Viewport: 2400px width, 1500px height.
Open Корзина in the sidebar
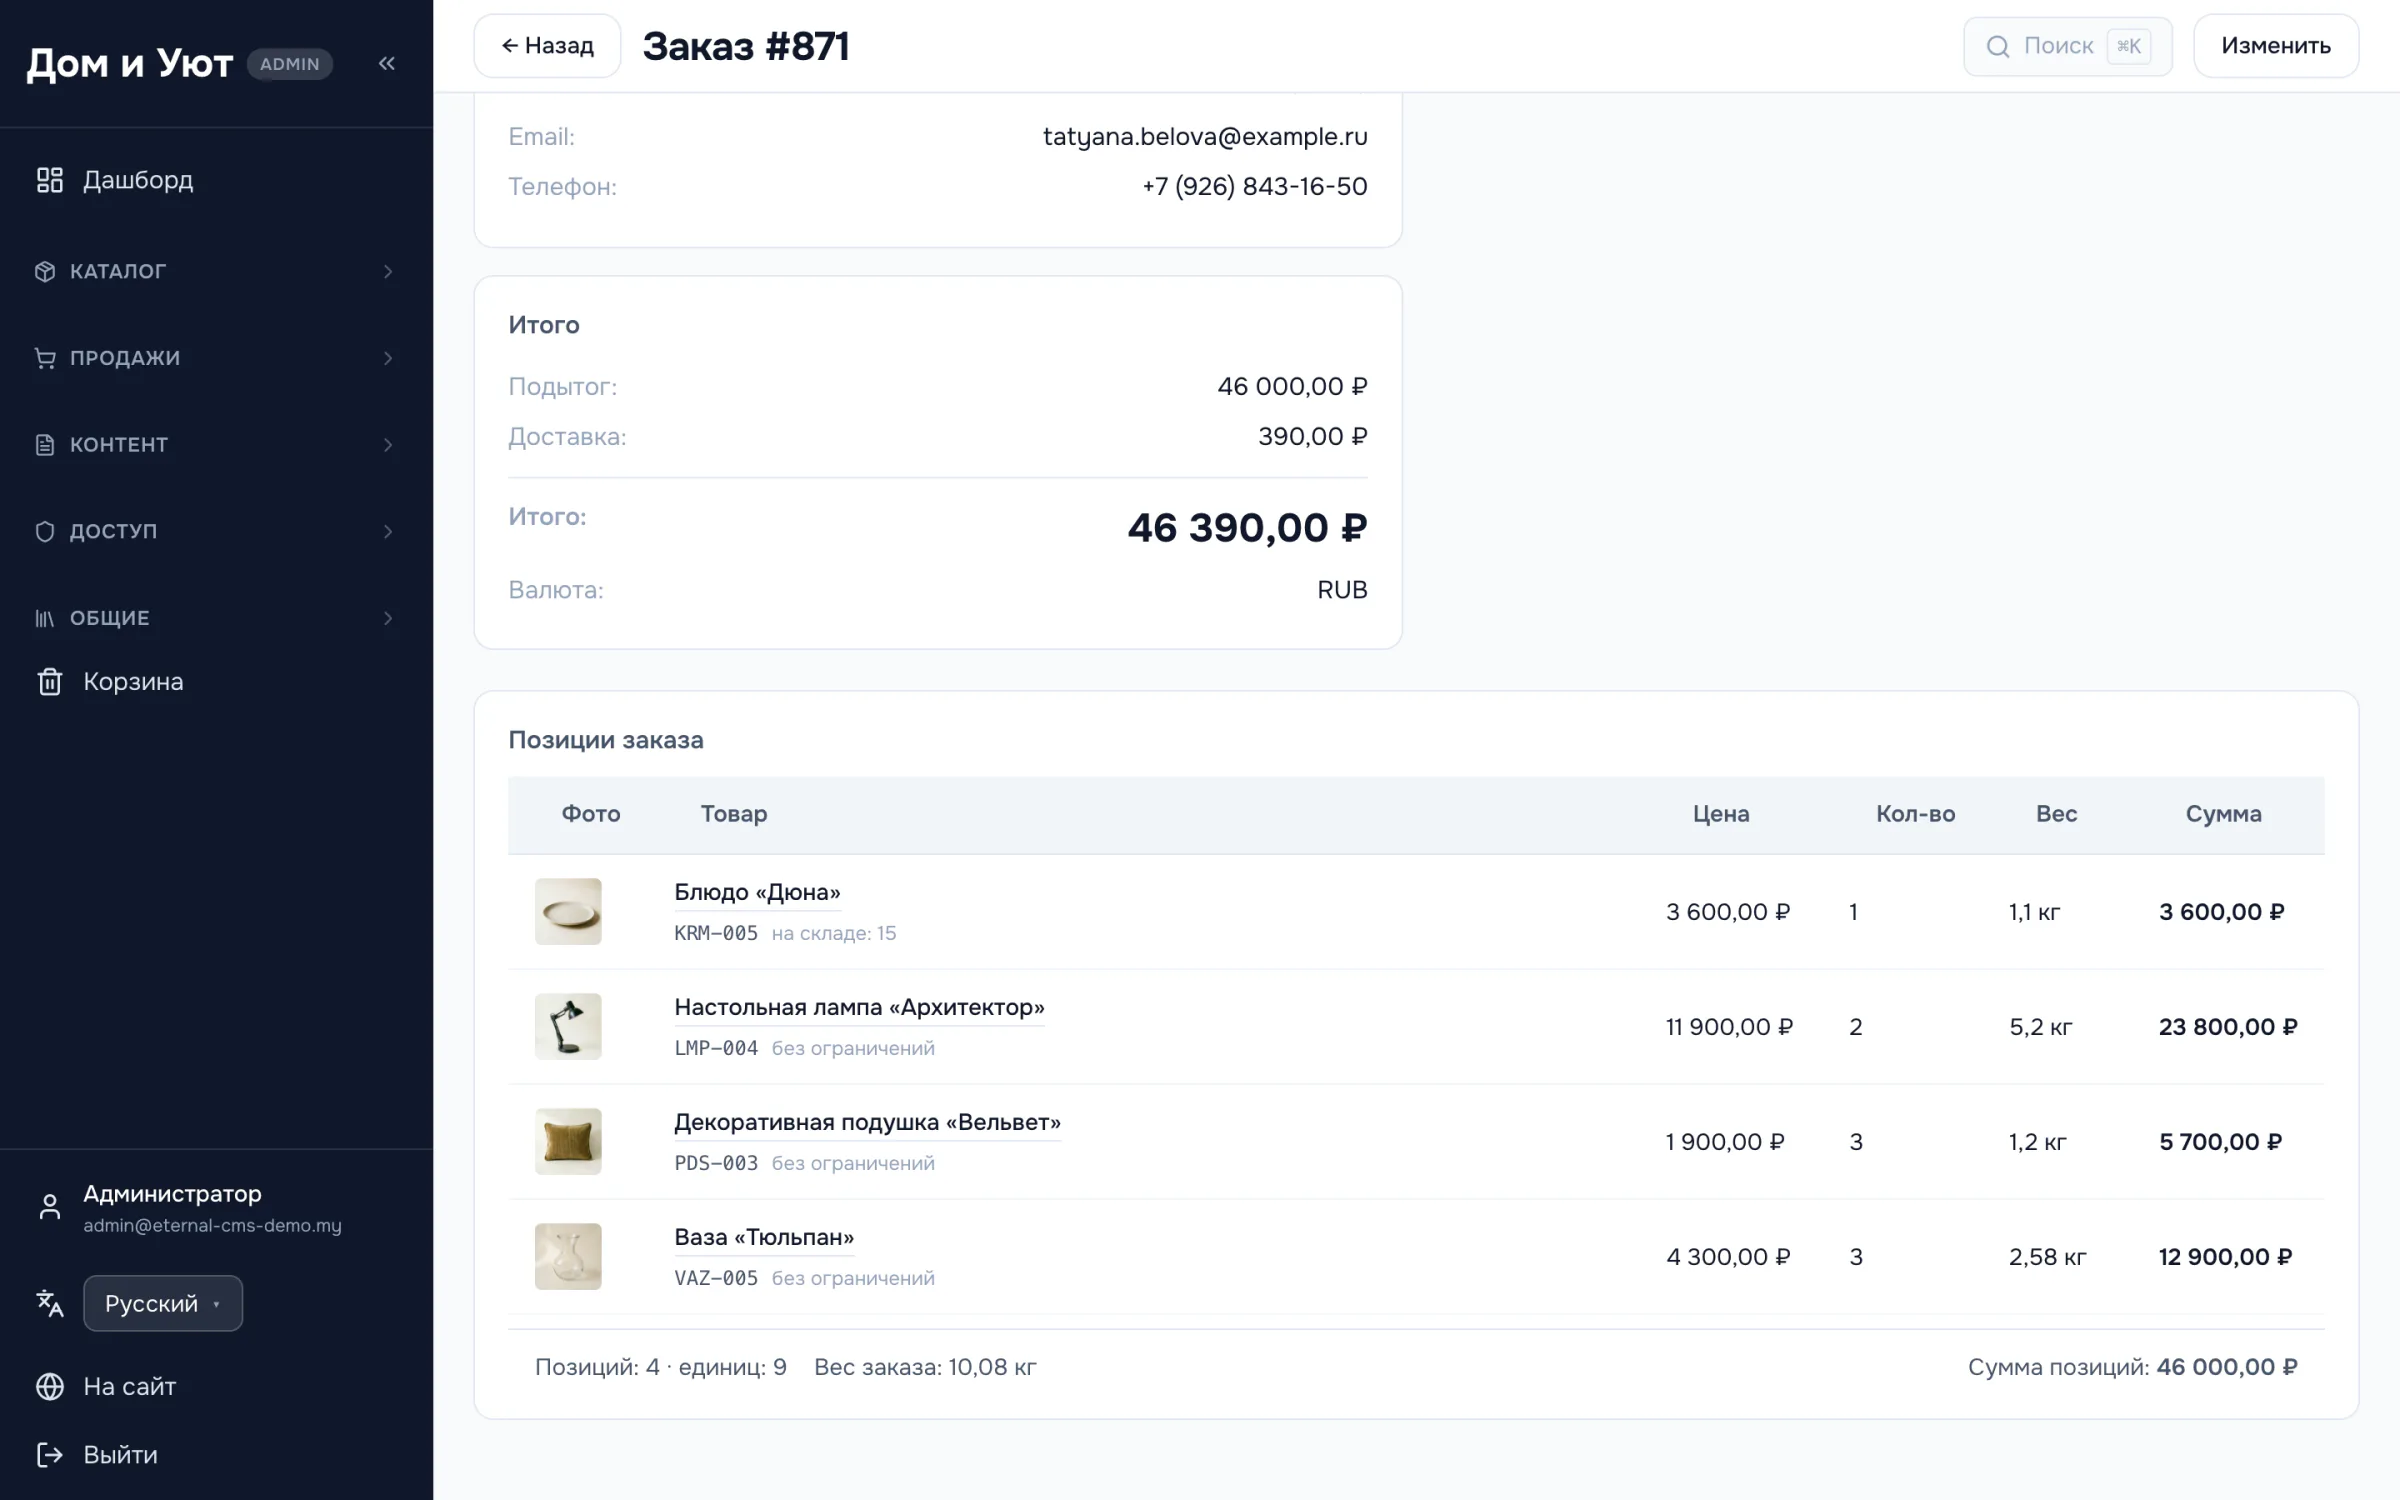[x=133, y=682]
